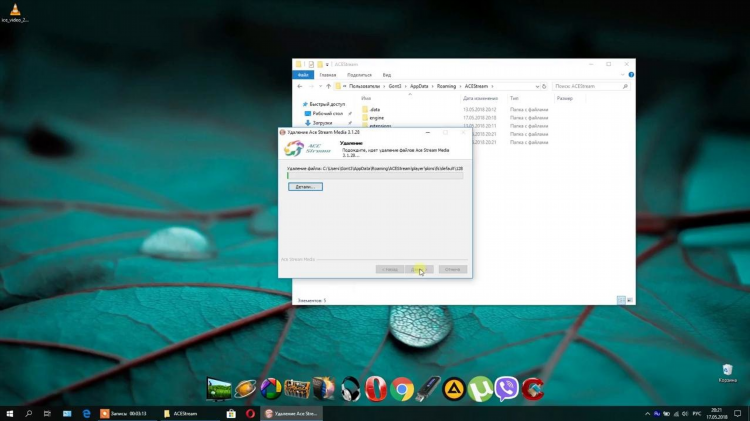Switch to the Удаление Ace Stream taskbar item

(x=292, y=413)
